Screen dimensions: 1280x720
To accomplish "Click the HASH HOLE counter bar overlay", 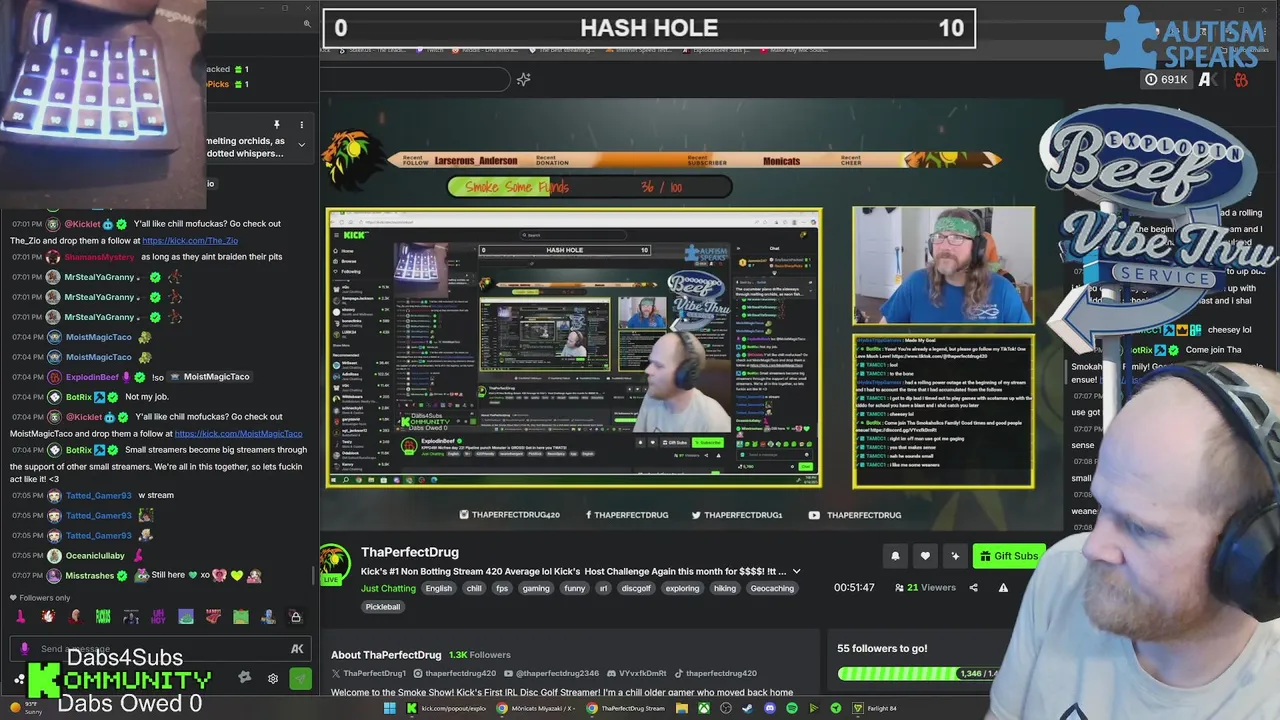I will click(x=649, y=28).
